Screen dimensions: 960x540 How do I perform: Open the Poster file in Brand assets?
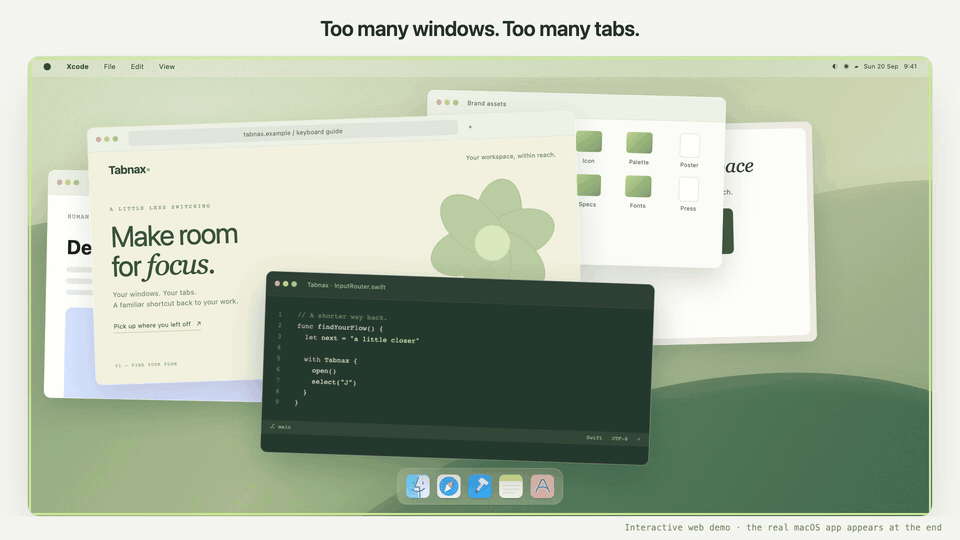[689, 146]
